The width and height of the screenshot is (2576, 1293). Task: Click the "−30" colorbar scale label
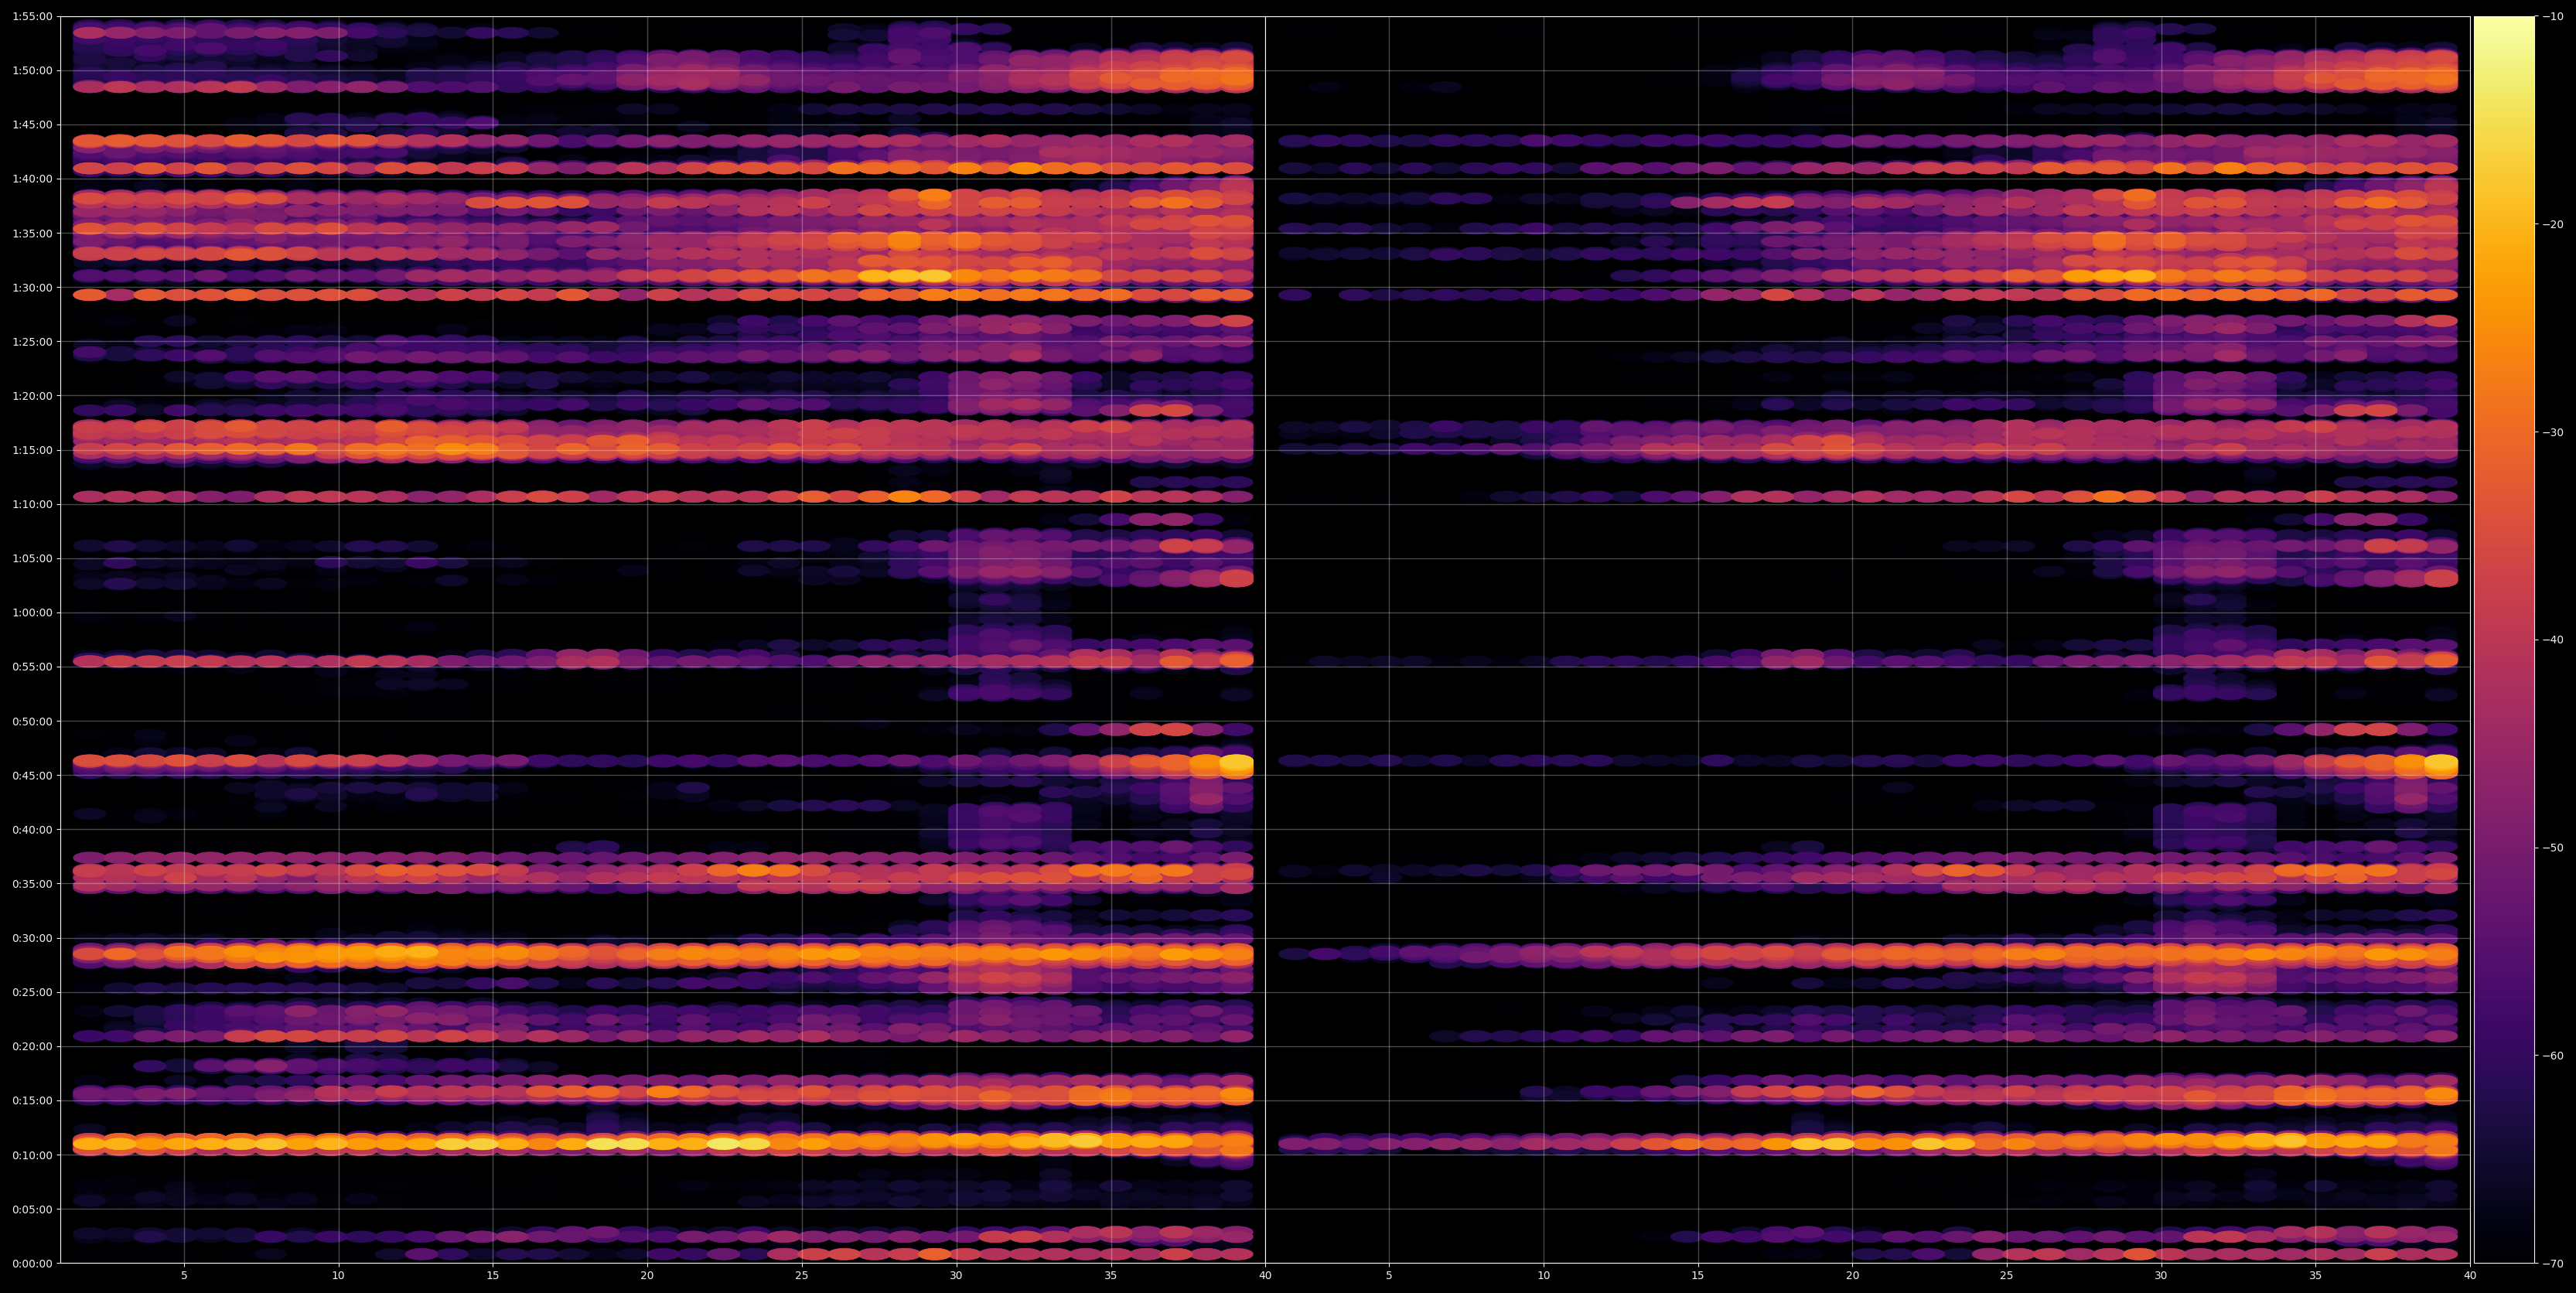pos(2551,432)
